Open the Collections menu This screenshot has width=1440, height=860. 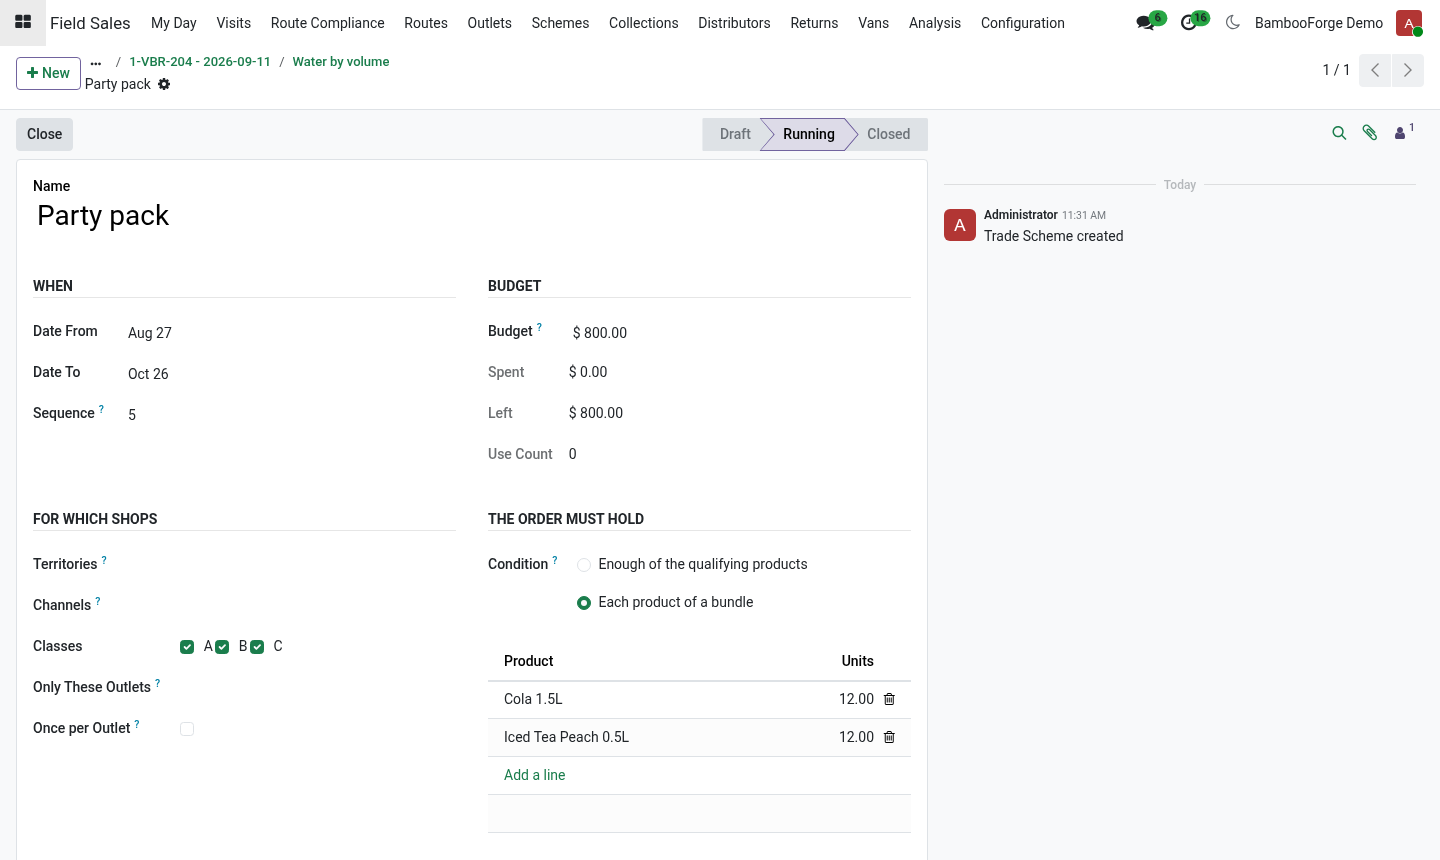pos(643,23)
